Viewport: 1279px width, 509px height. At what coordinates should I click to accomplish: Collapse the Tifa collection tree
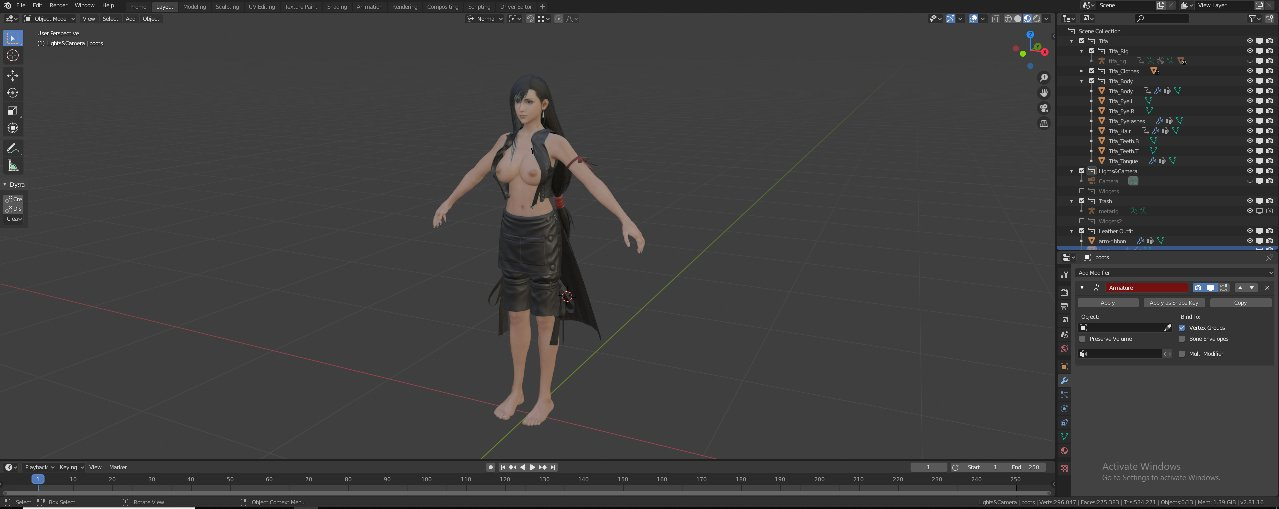(1071, 41)
